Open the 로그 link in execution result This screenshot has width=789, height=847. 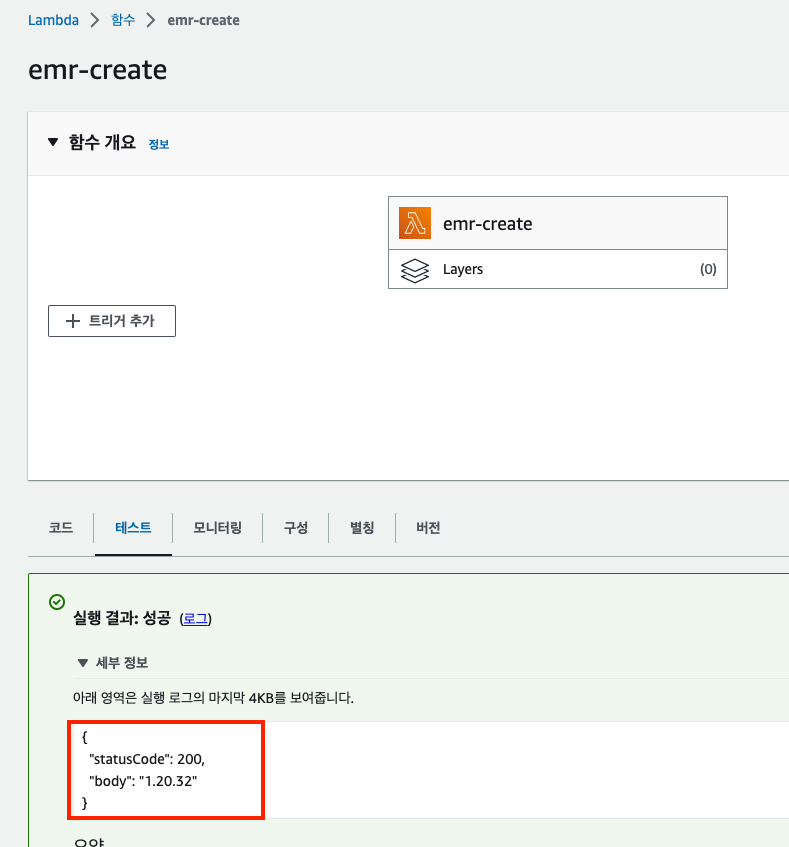[x=195, y=619]
